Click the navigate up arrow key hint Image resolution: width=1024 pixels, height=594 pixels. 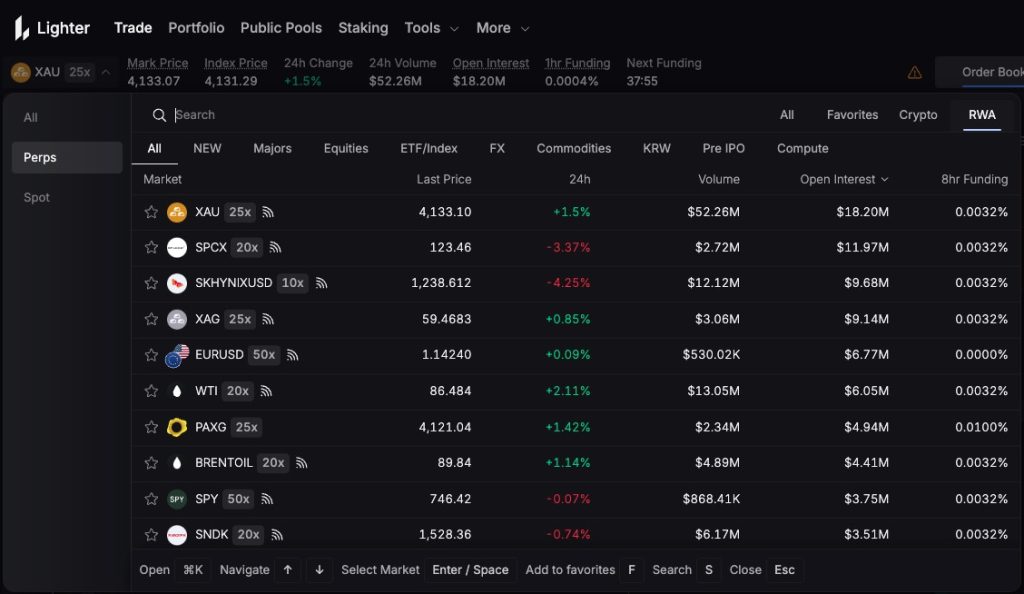[287, 570]
